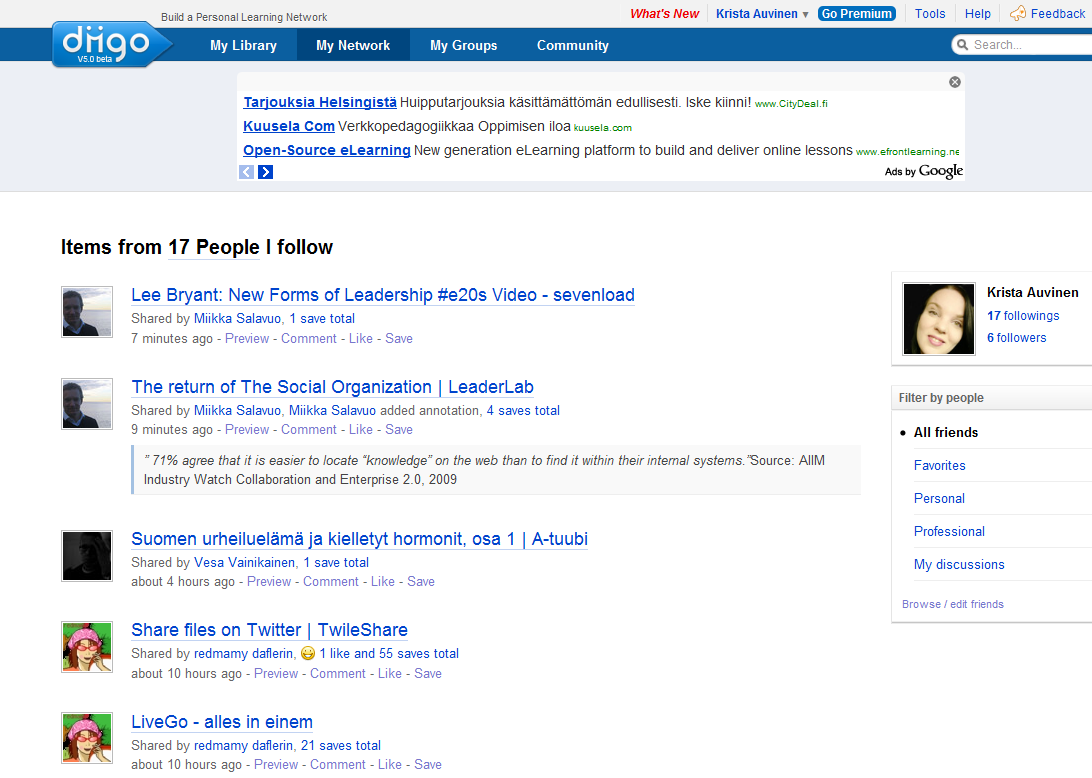Click Miikka Salavuo avatar on Lee Bryant item

click(87, 312)
